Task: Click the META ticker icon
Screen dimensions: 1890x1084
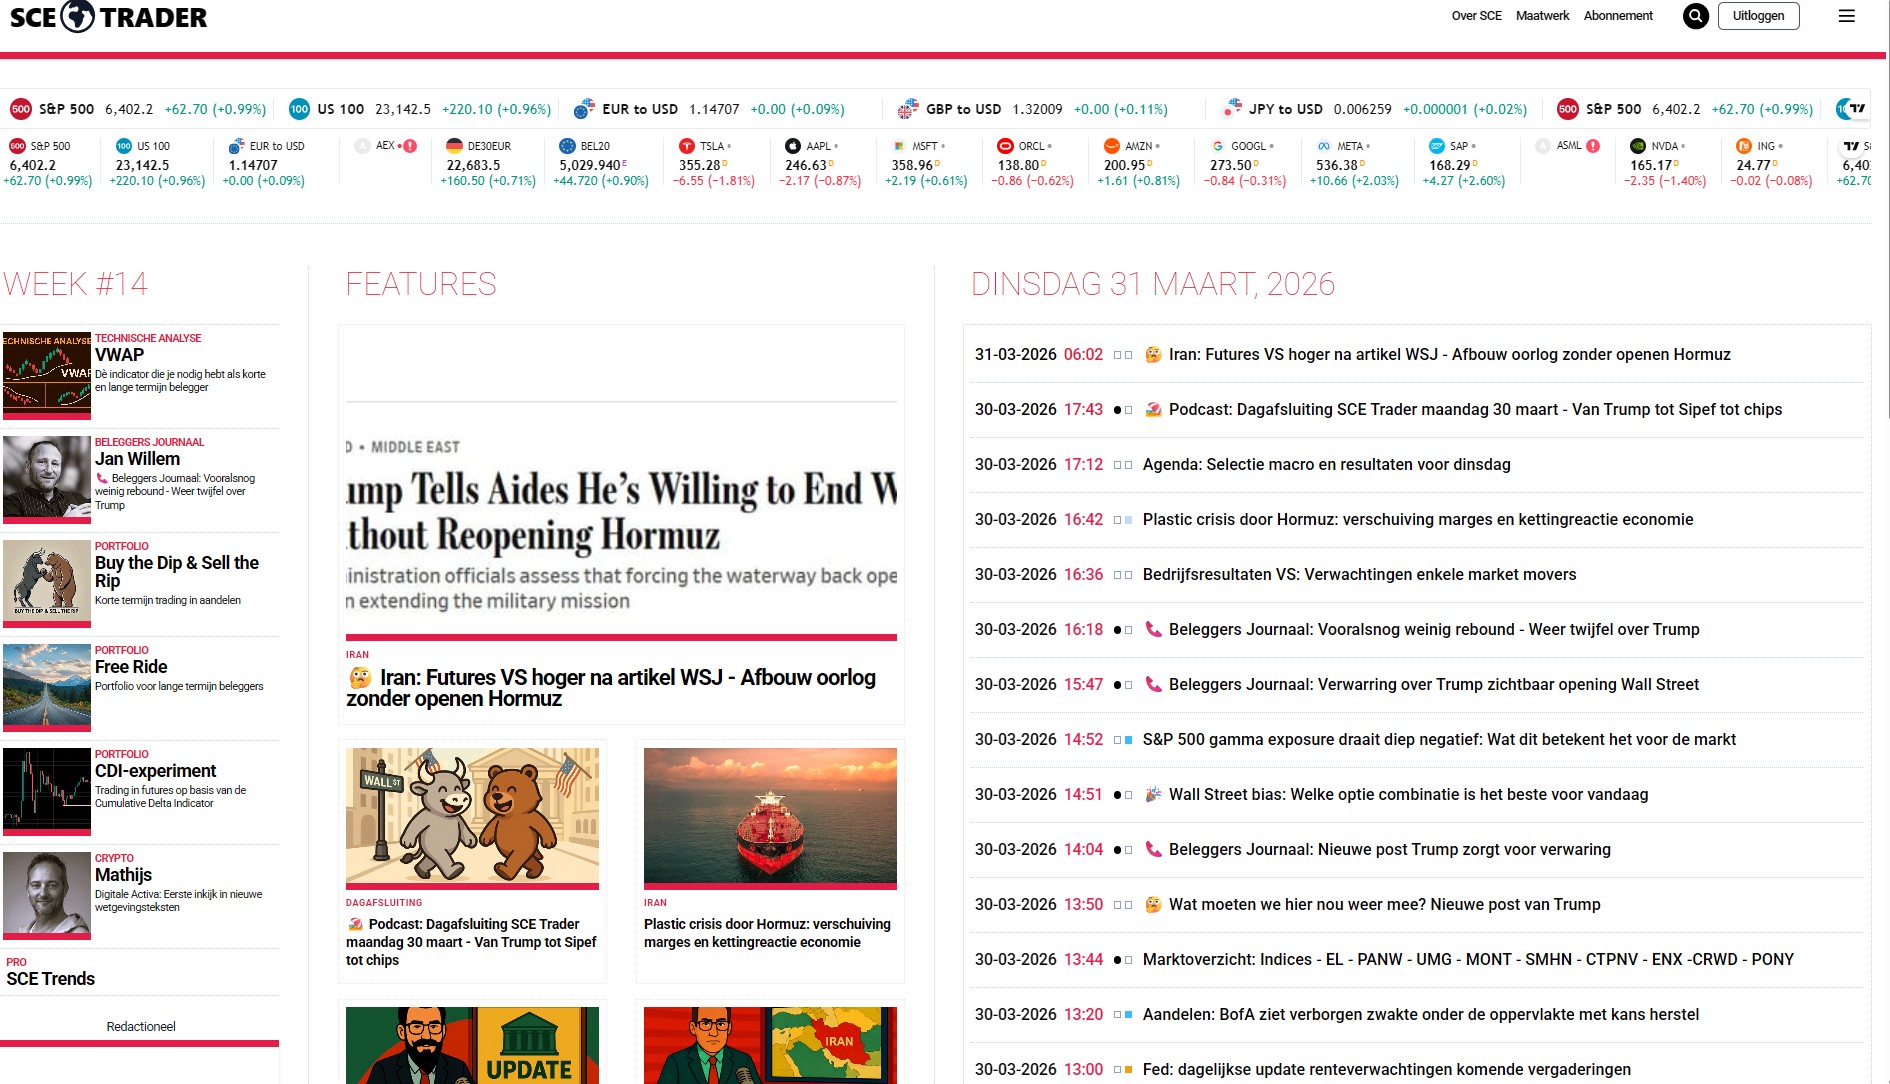Action: (x=1324, y=146)
